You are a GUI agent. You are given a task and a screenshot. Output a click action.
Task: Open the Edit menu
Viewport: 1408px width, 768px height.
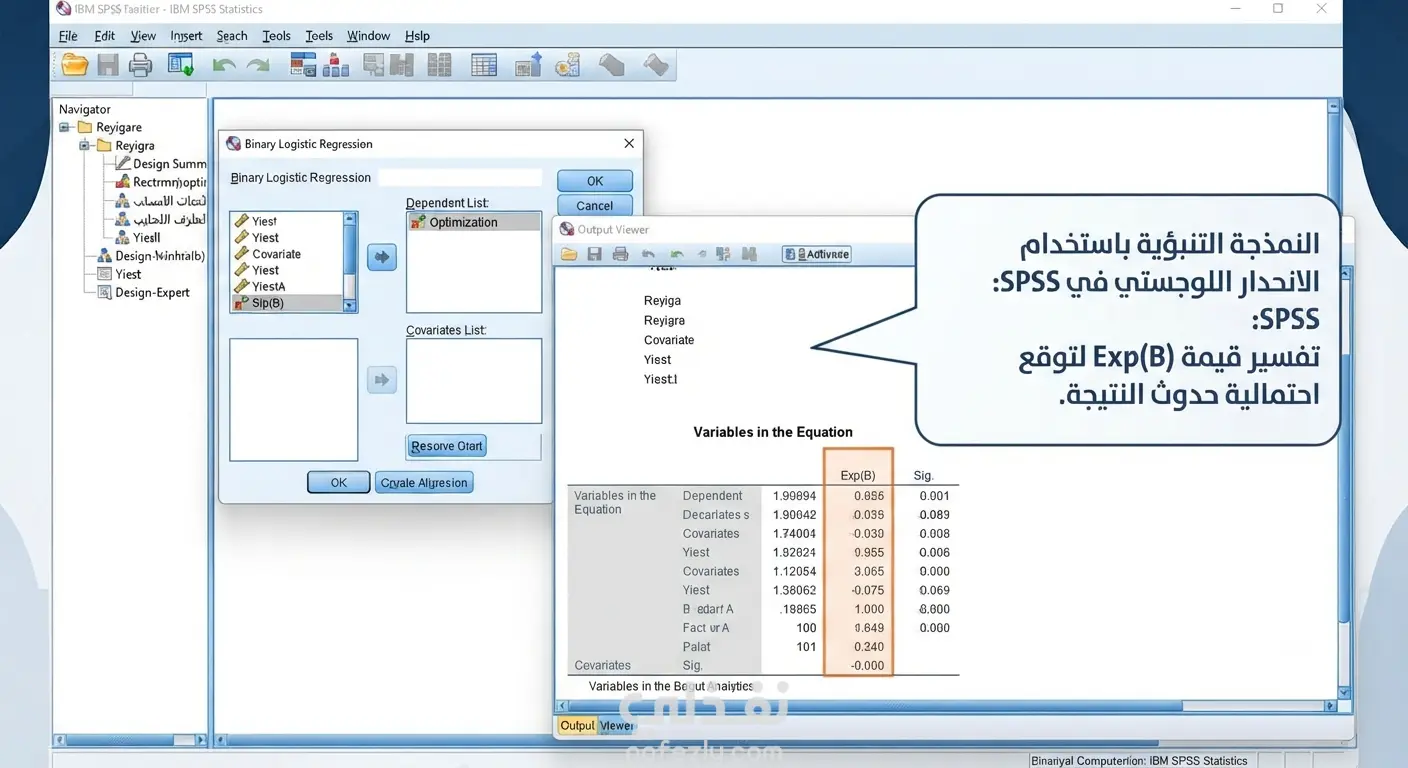click(105, 36)
